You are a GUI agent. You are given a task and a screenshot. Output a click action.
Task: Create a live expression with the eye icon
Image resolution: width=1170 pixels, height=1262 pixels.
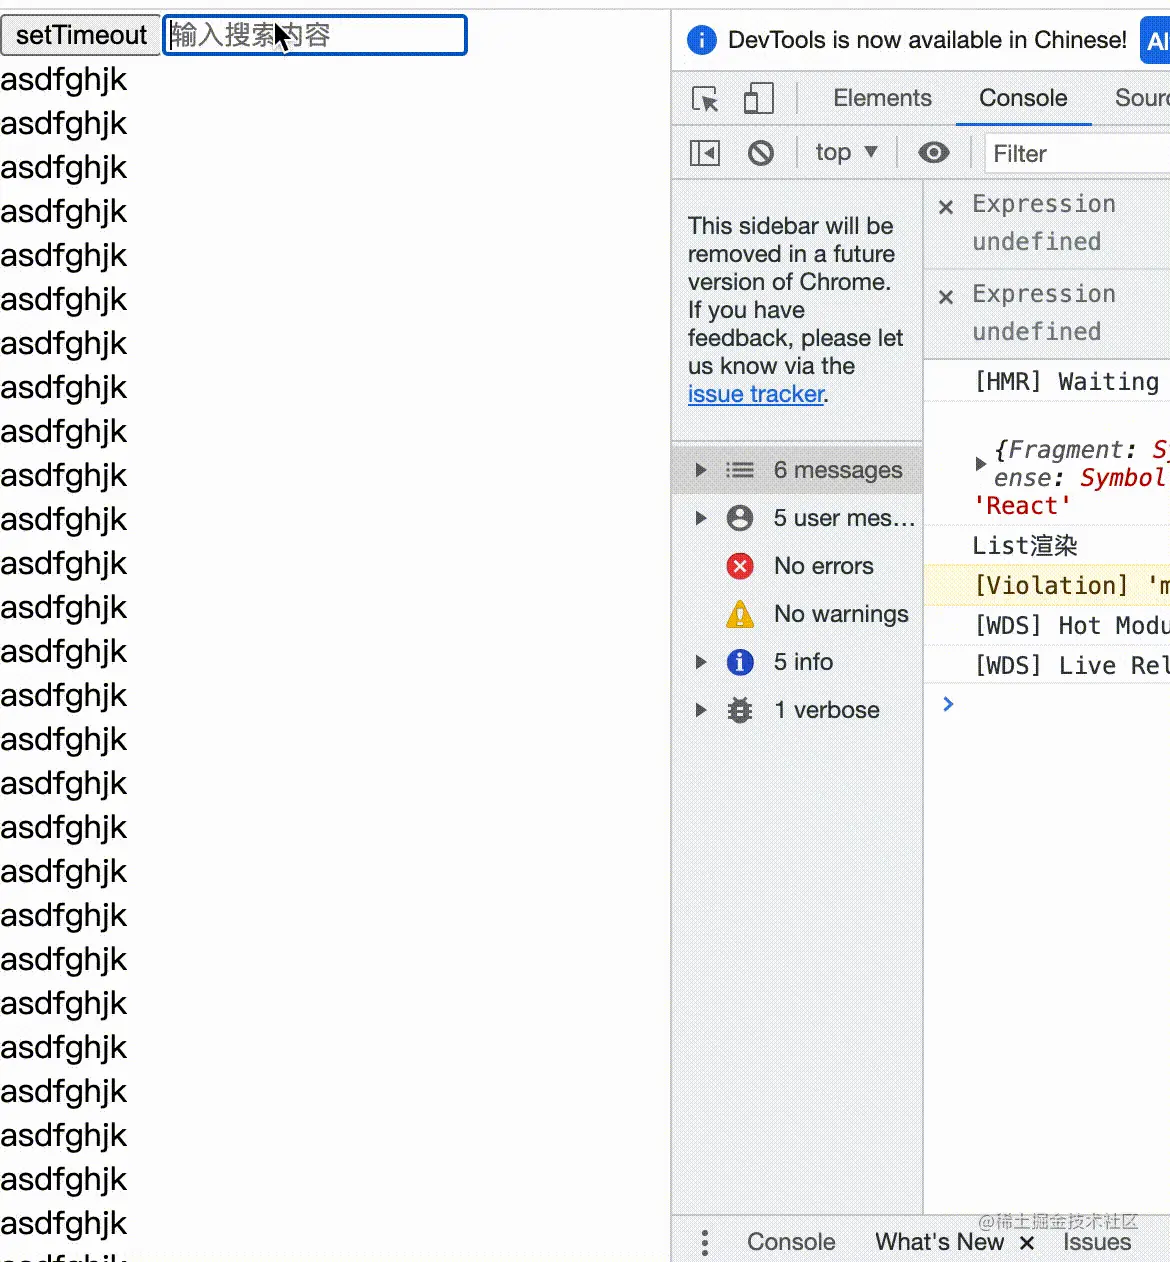[934, 152]
